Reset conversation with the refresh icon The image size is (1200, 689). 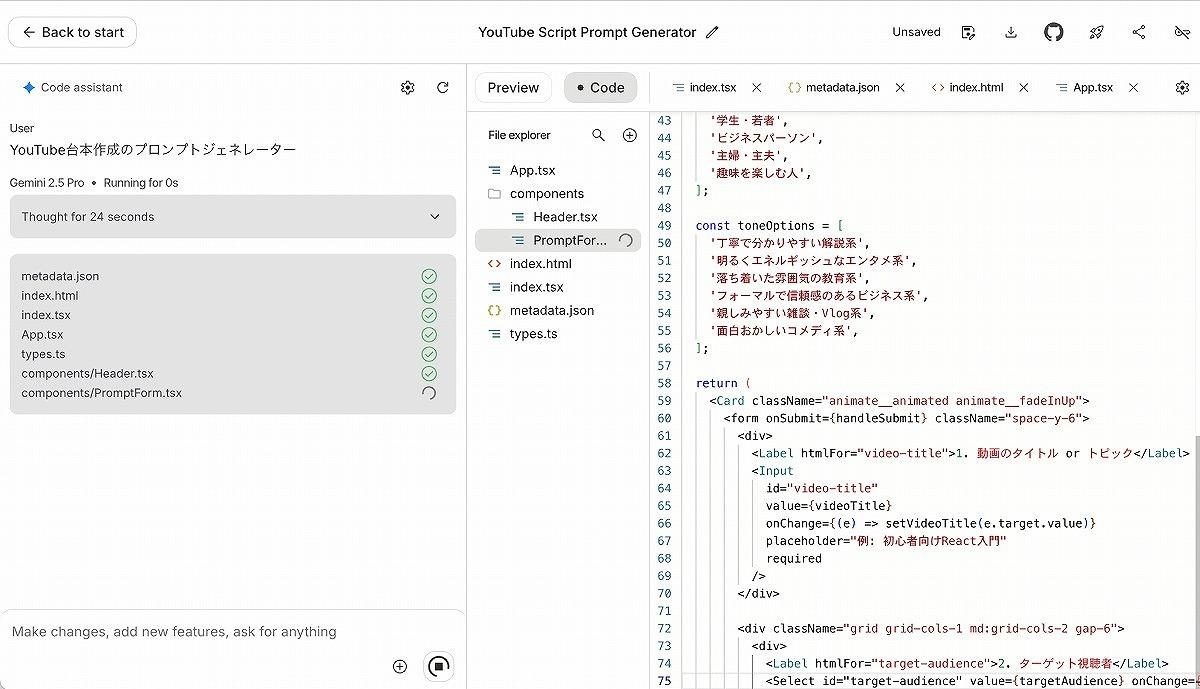[443, 88]
